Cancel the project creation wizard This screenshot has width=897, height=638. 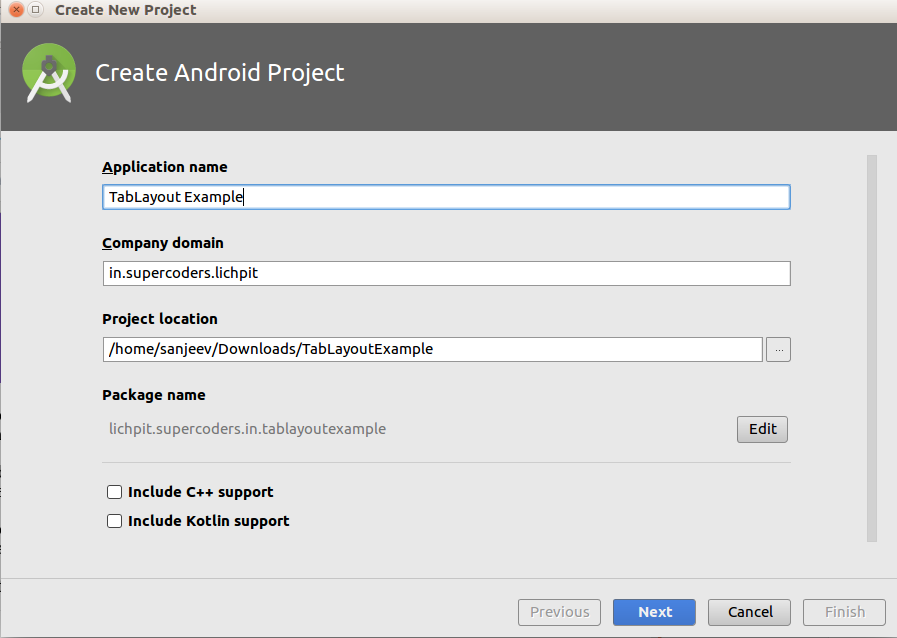pyautogui.click(x=750, y=612)
